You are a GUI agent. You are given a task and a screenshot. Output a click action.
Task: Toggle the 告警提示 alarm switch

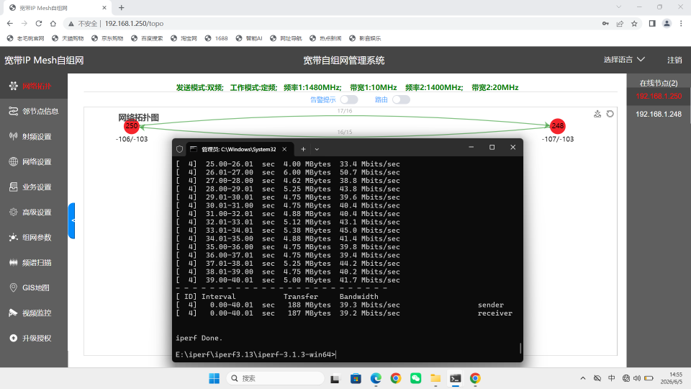pos(349,100)
